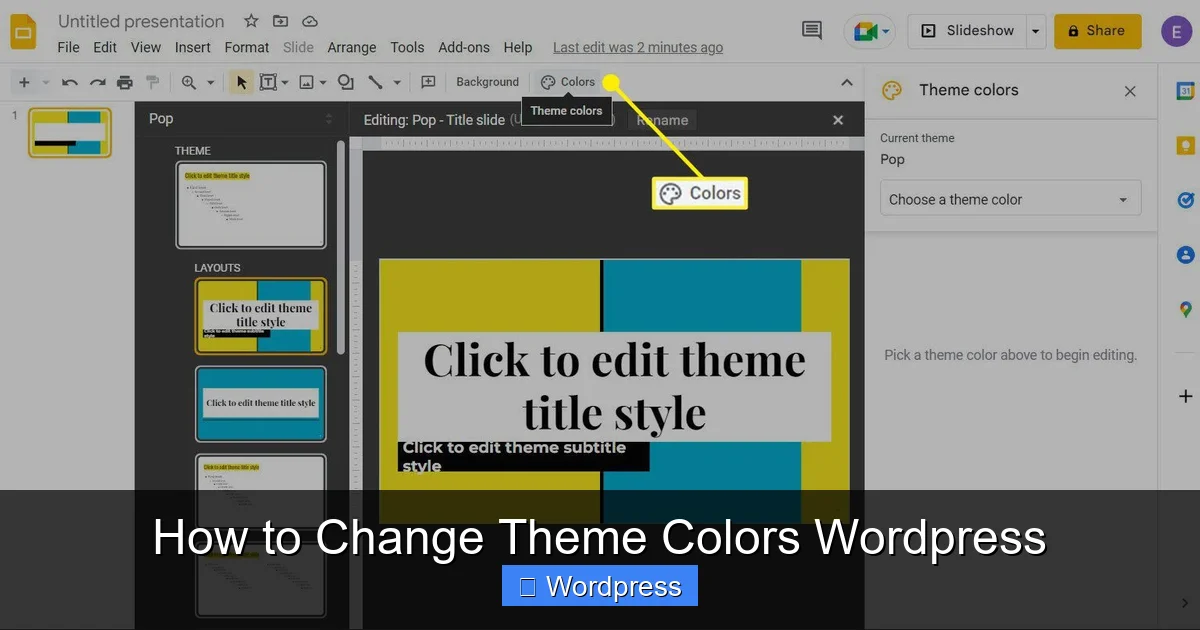Open Google Tasks in the side panel

pos(1185,200)
